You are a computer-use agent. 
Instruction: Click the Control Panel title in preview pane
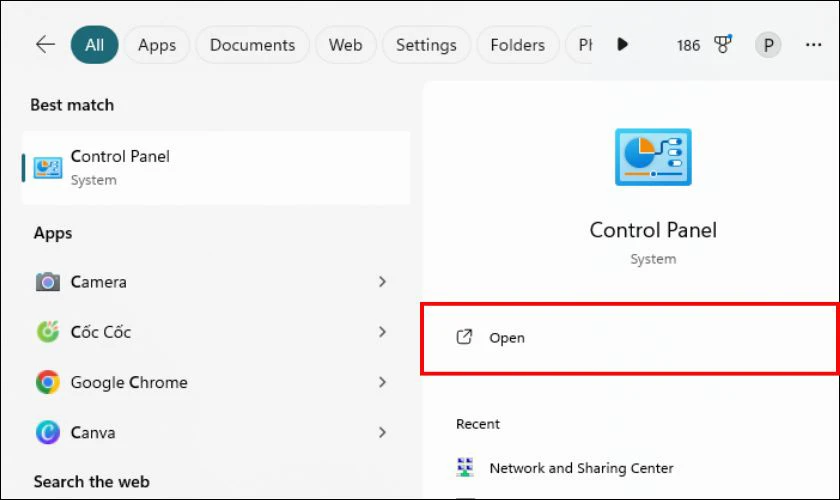tap(653, 230)
